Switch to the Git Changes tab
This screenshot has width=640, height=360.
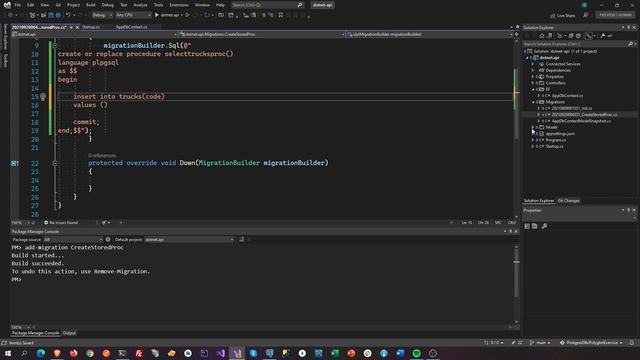569,201
